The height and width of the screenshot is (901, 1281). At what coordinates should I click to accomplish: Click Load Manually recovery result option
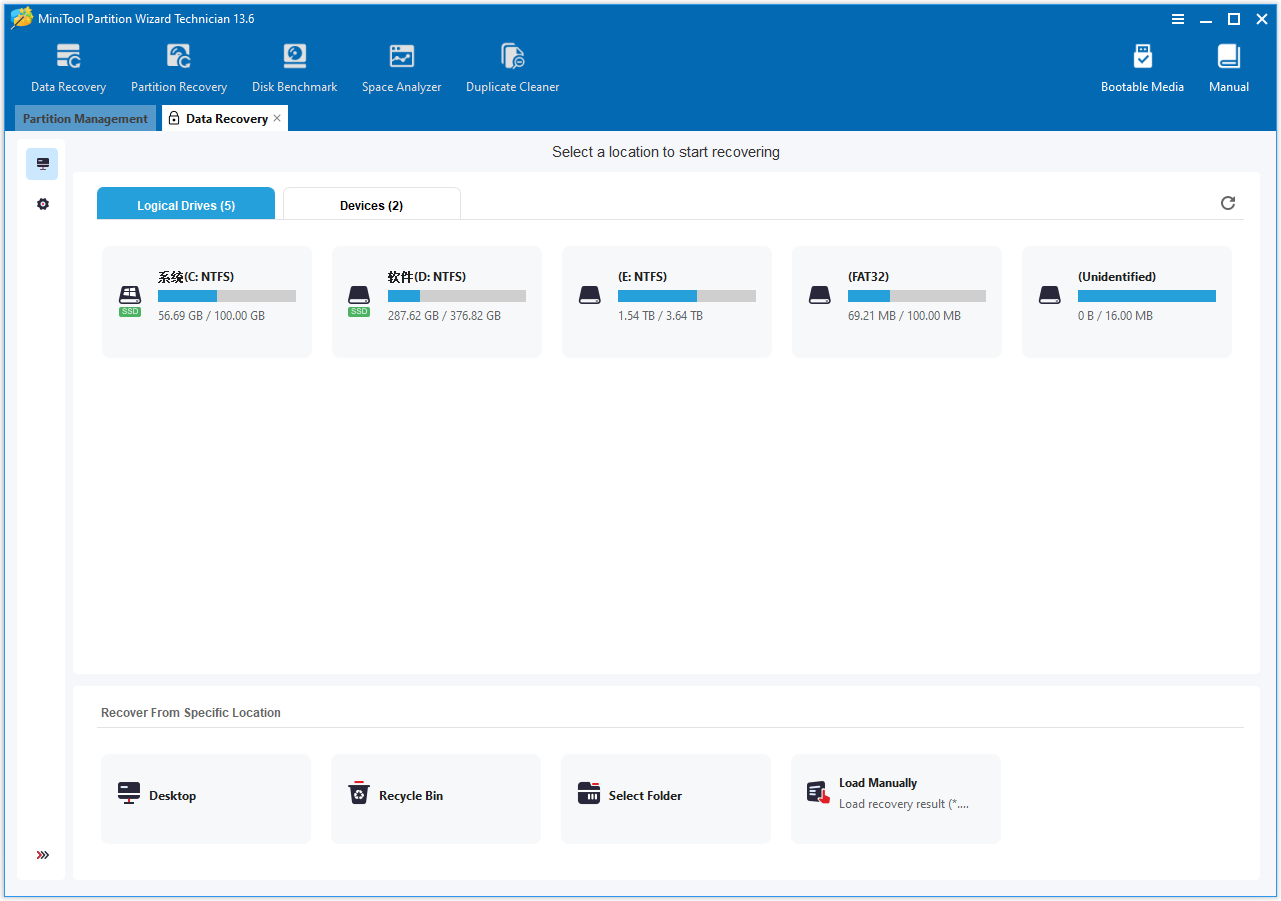895,799
